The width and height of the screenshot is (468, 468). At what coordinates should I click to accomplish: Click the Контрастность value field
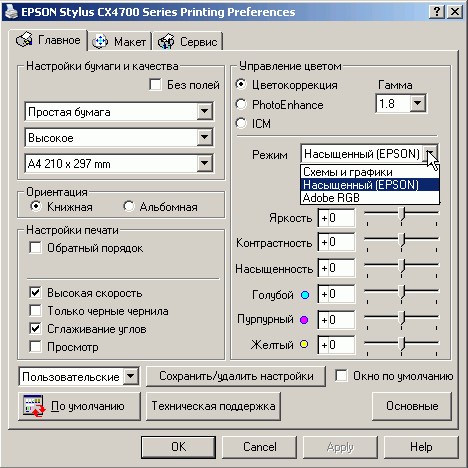click(336, 242)
